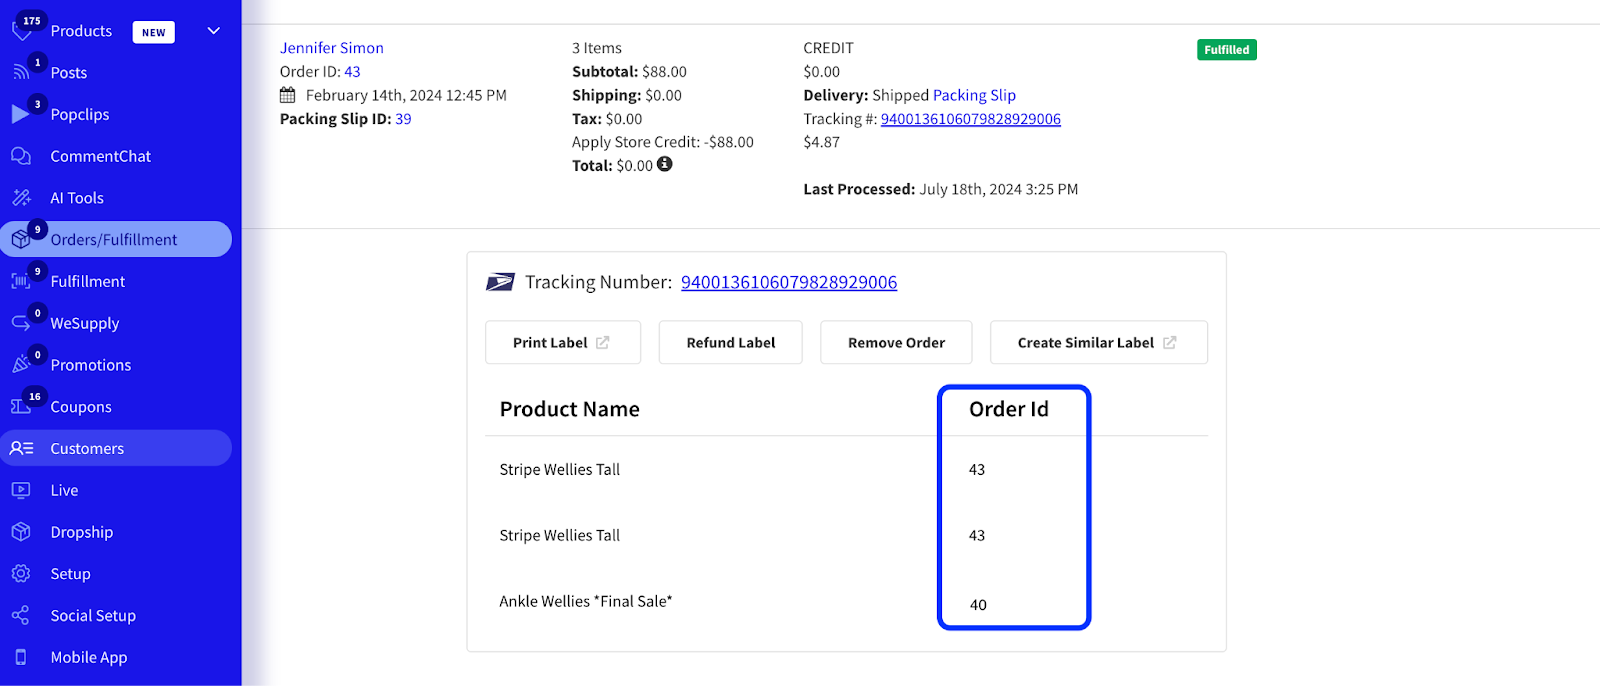Click the Setup gear icon
This screenshot has width=1600, height=686.
tap(20, 574)
